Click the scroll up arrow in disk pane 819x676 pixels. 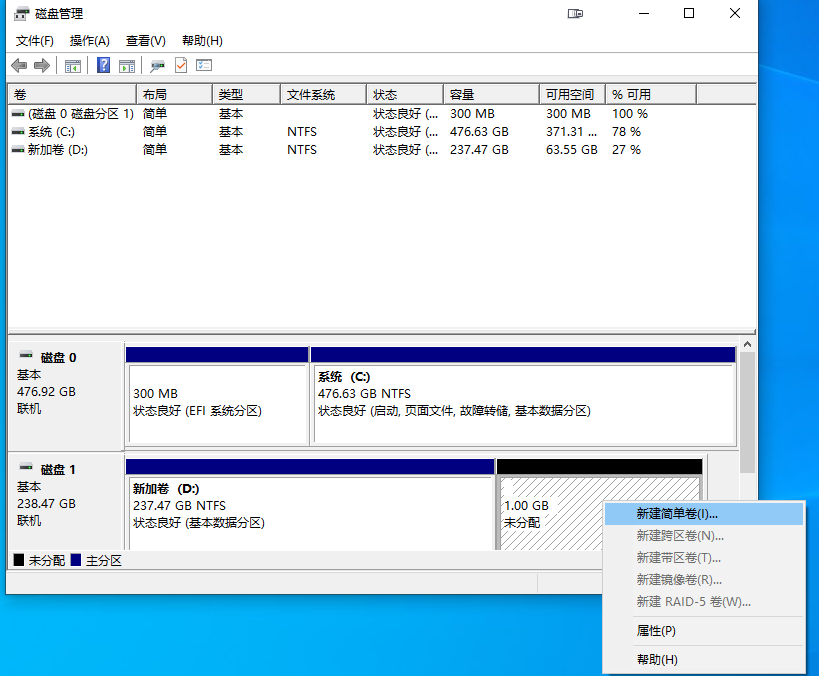(x=747, y=344)
